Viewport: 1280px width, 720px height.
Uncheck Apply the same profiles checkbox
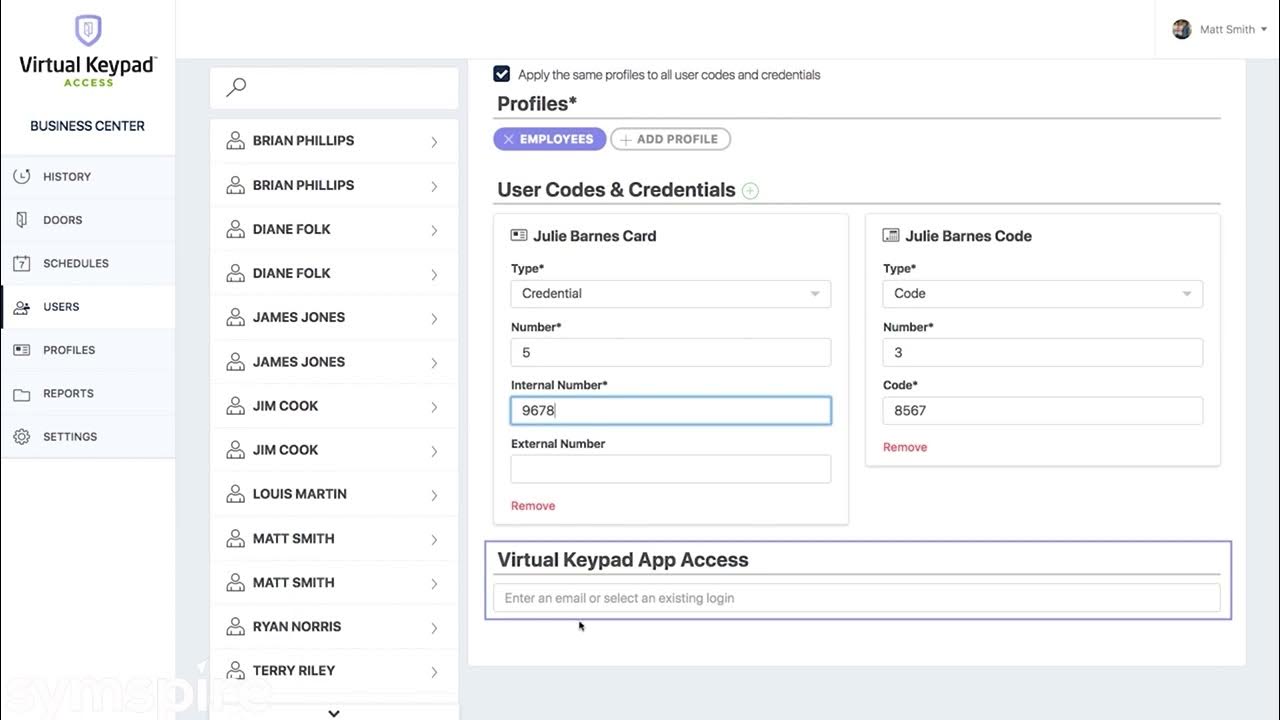coord(502,74)
